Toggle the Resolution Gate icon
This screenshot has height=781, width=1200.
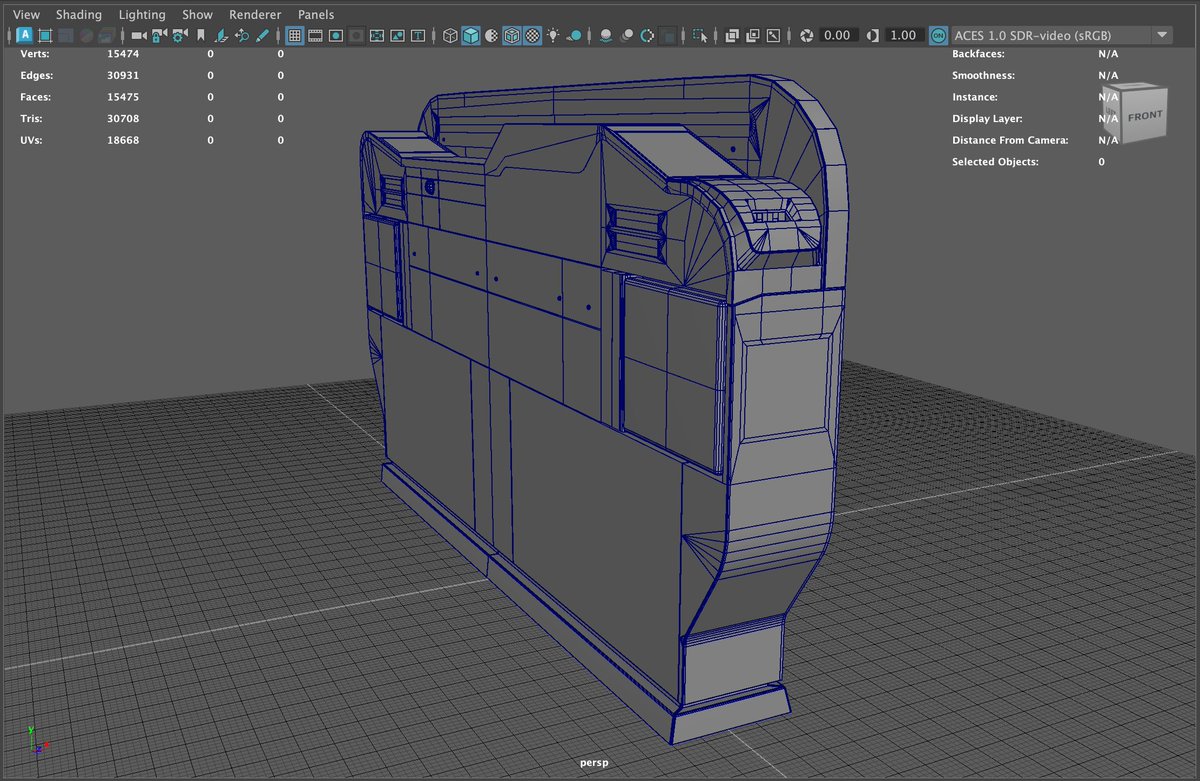(336, 35)
